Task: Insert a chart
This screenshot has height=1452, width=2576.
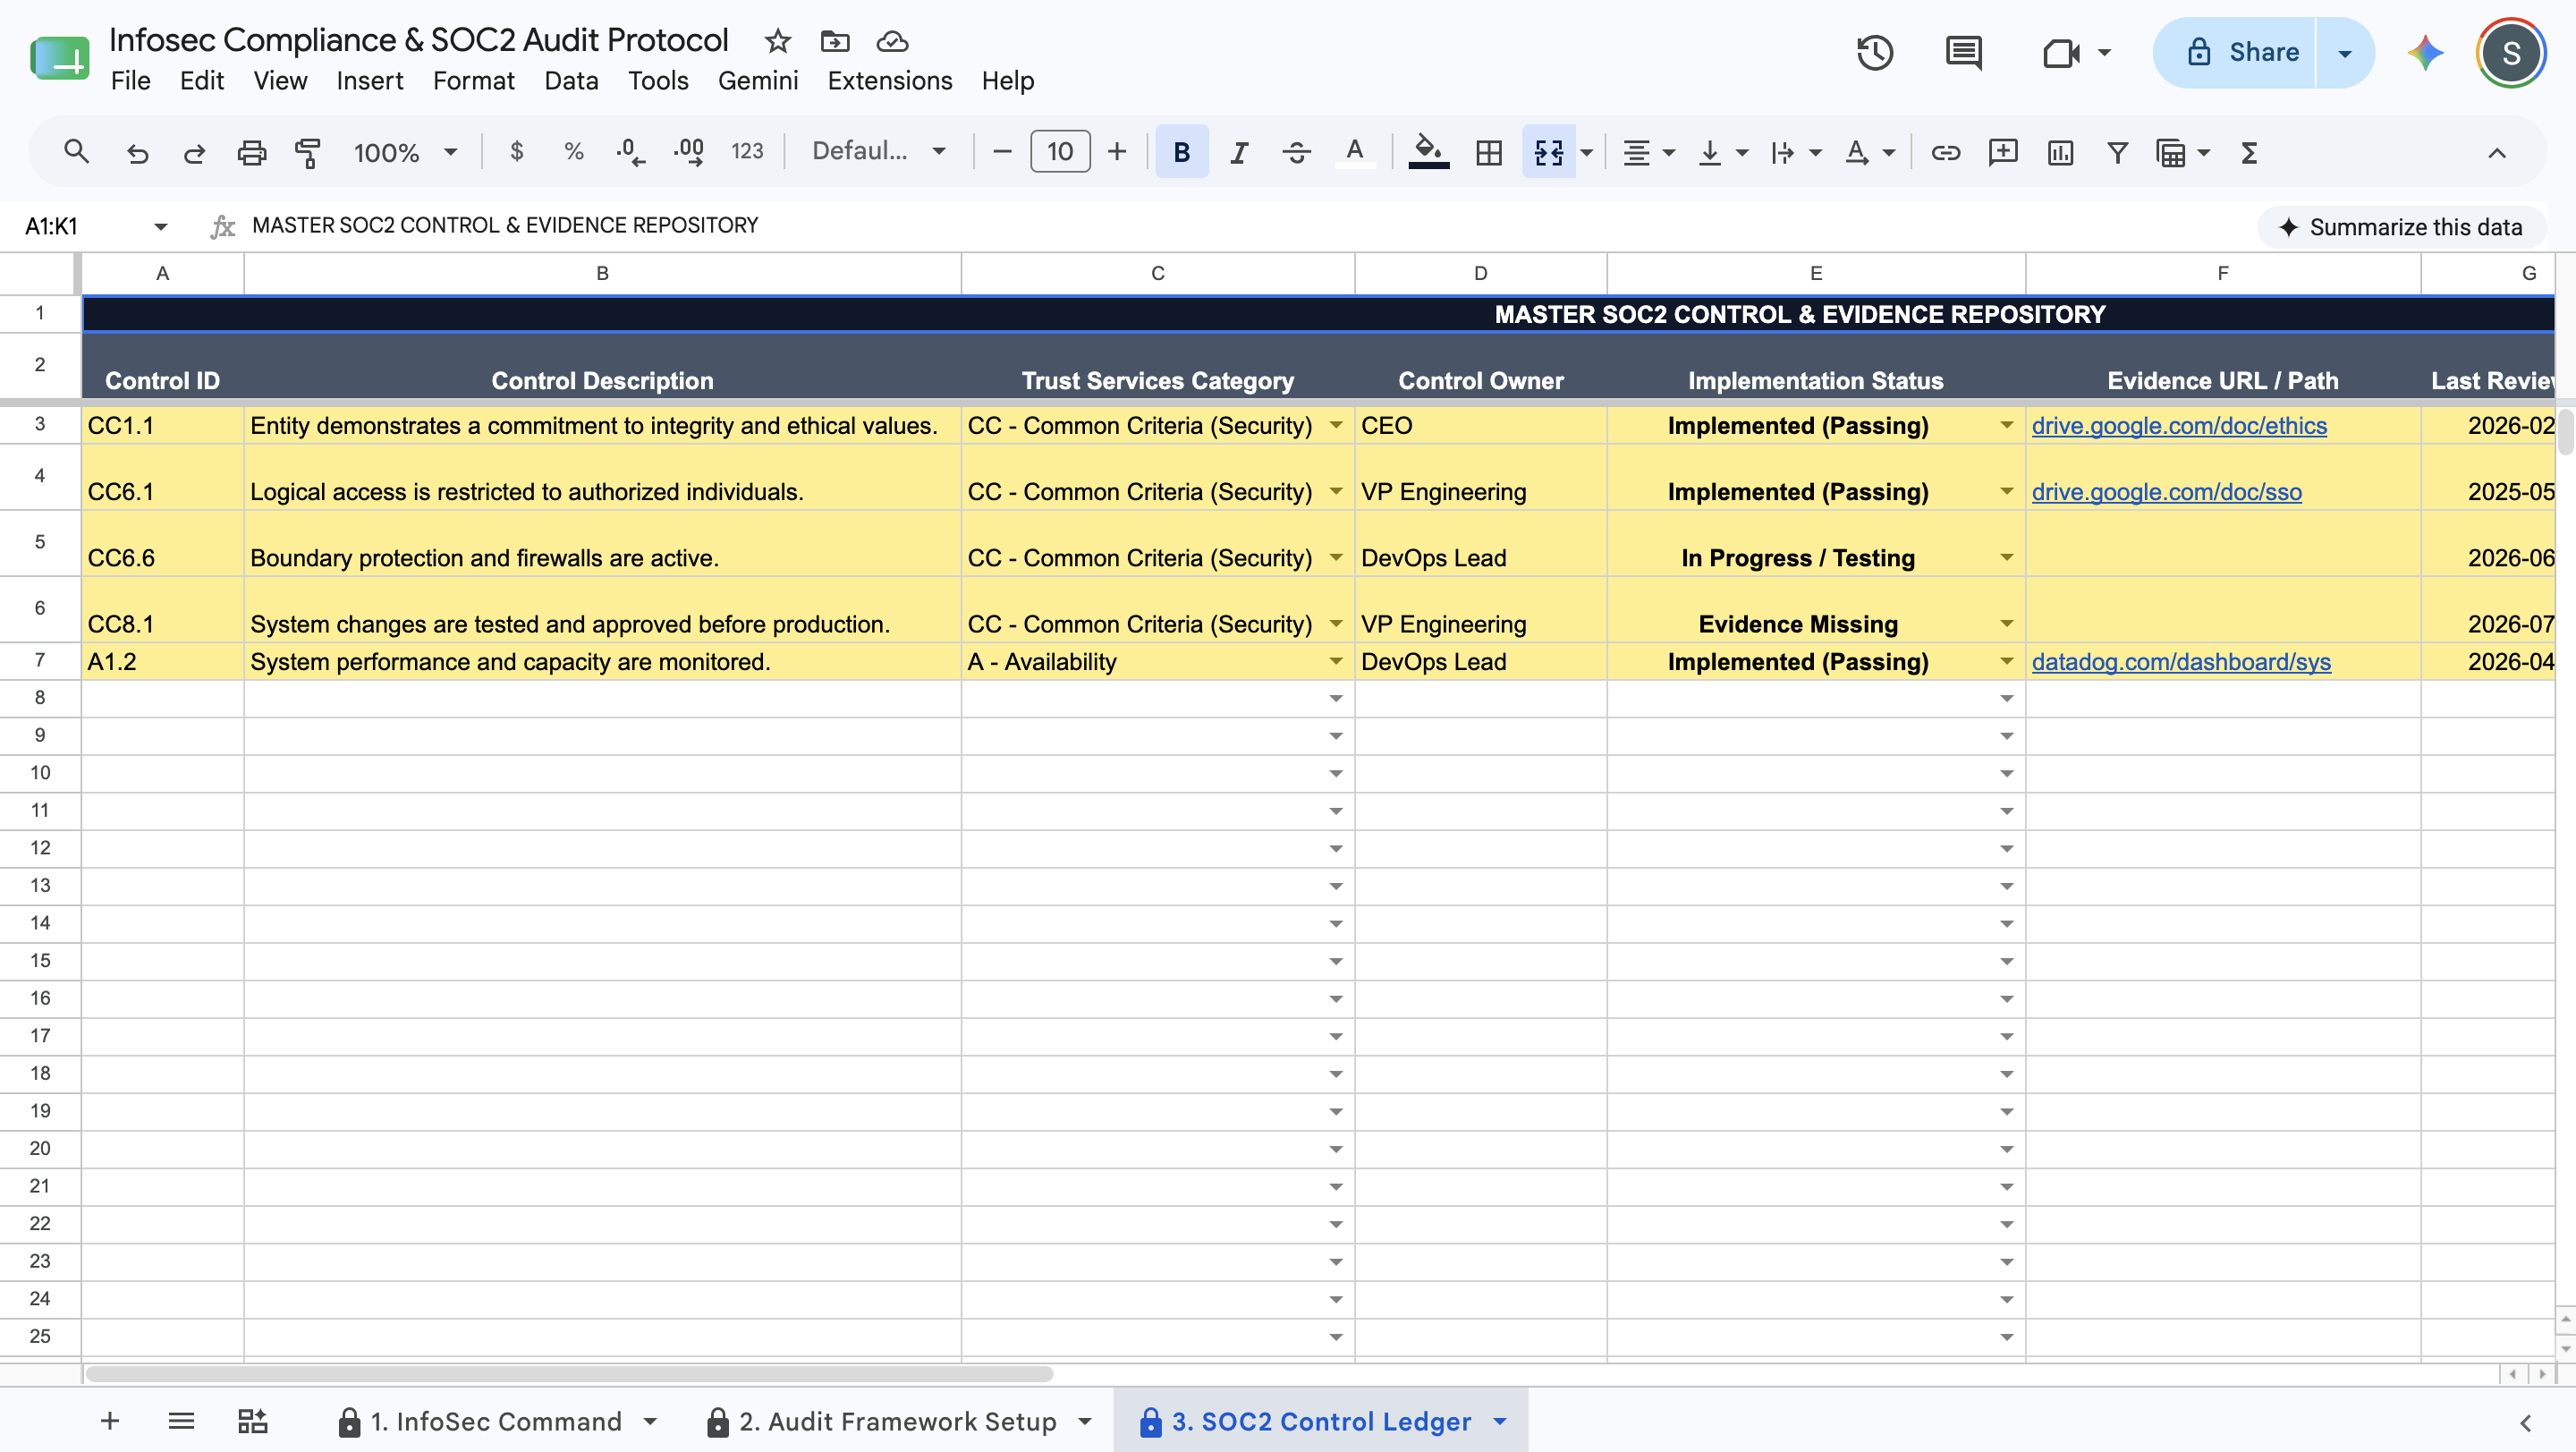Action: point(2060,152)
